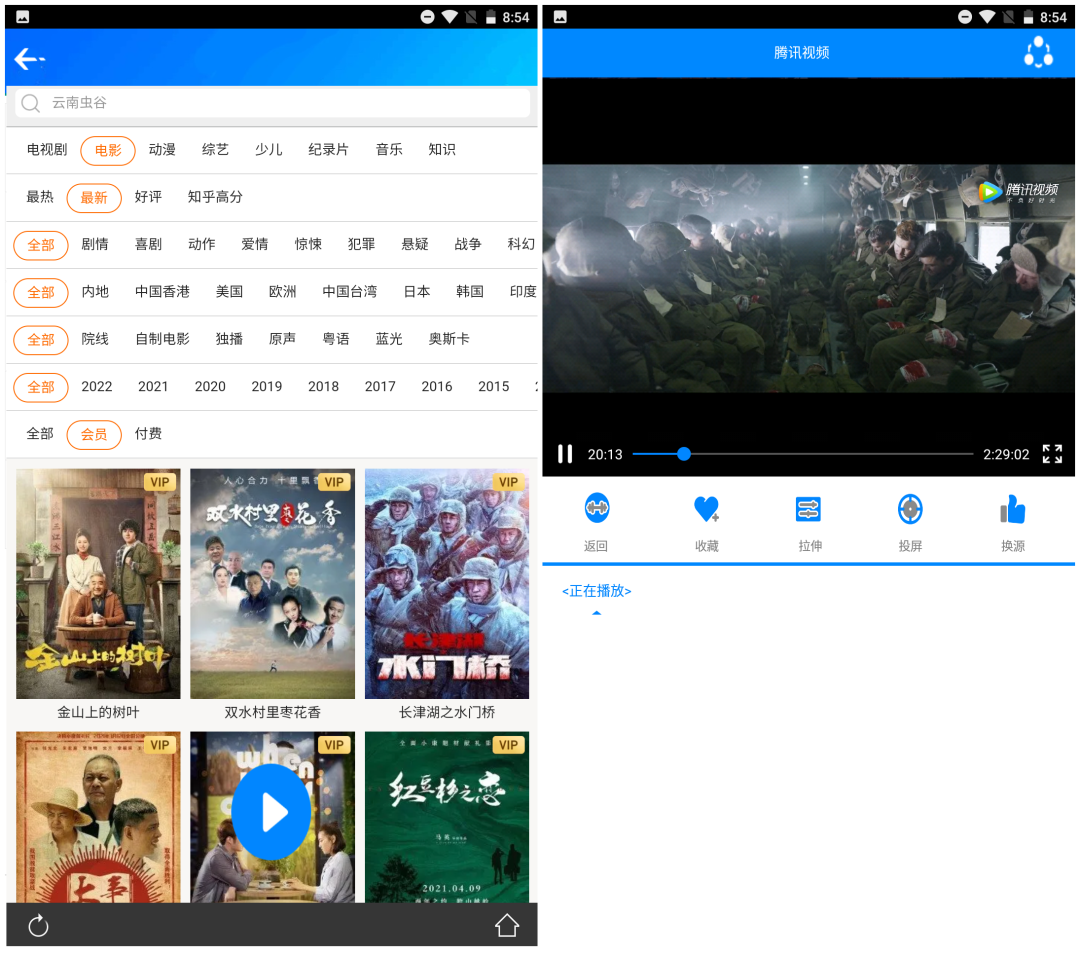Click the refresh icon in the bottom bar
1080x957 pixels.
pos(39,925)
